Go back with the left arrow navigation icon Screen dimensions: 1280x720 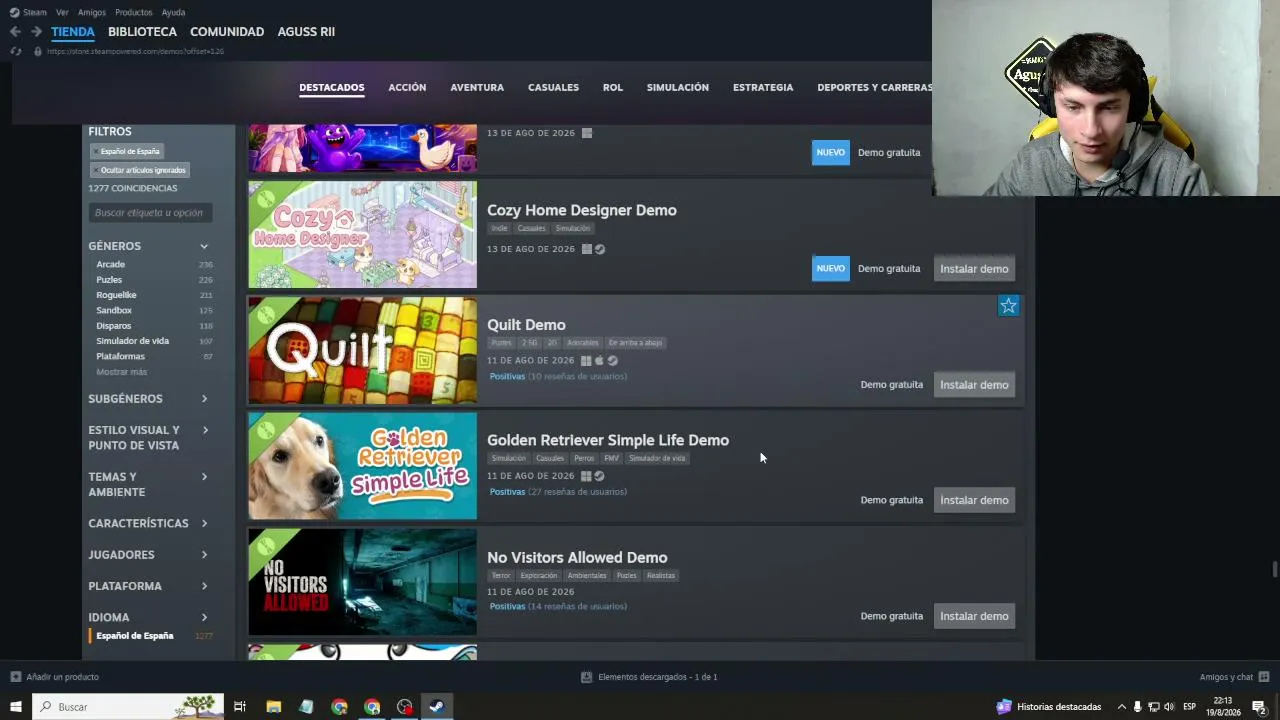15,32
